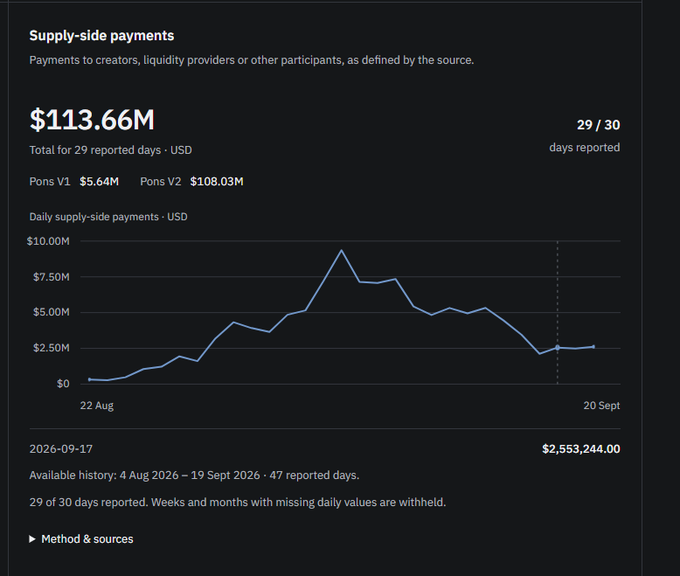680x576 pixels.
Task: Click the peak of the payments line
Action: (x=341, y=250)
